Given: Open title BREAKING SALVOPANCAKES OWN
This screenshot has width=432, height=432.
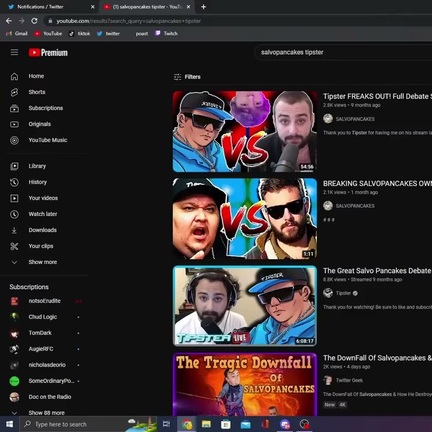Looking at the screenshot, I should point(377,183).
